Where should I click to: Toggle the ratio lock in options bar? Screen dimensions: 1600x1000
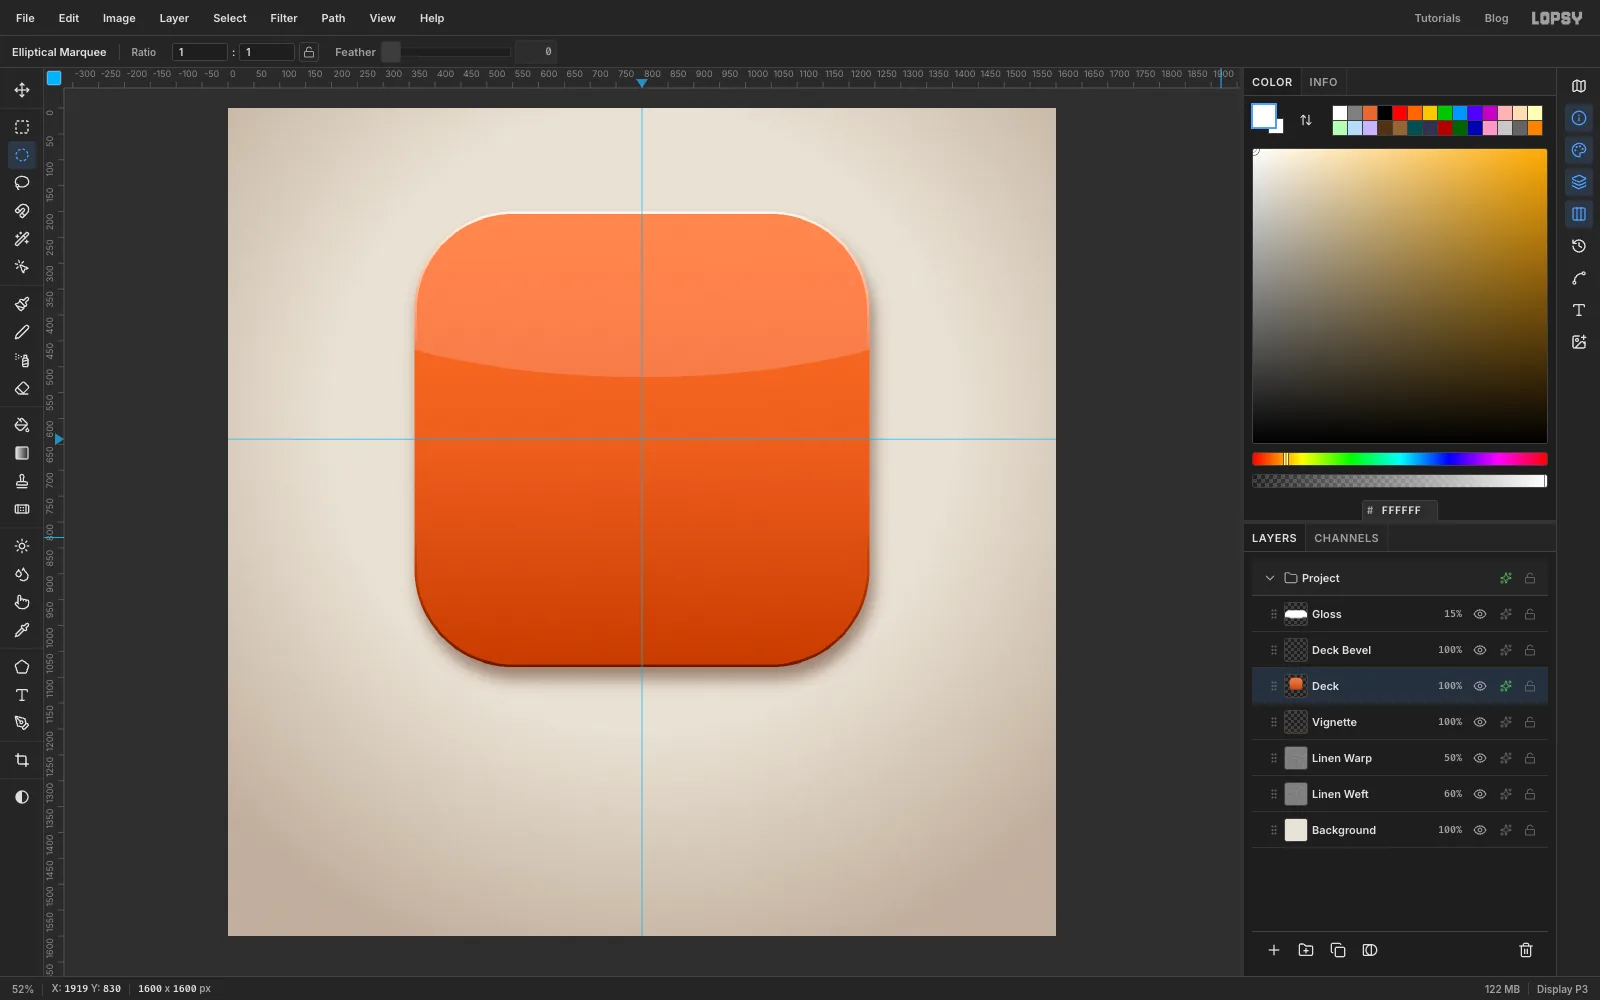click(x=309, y=52)
